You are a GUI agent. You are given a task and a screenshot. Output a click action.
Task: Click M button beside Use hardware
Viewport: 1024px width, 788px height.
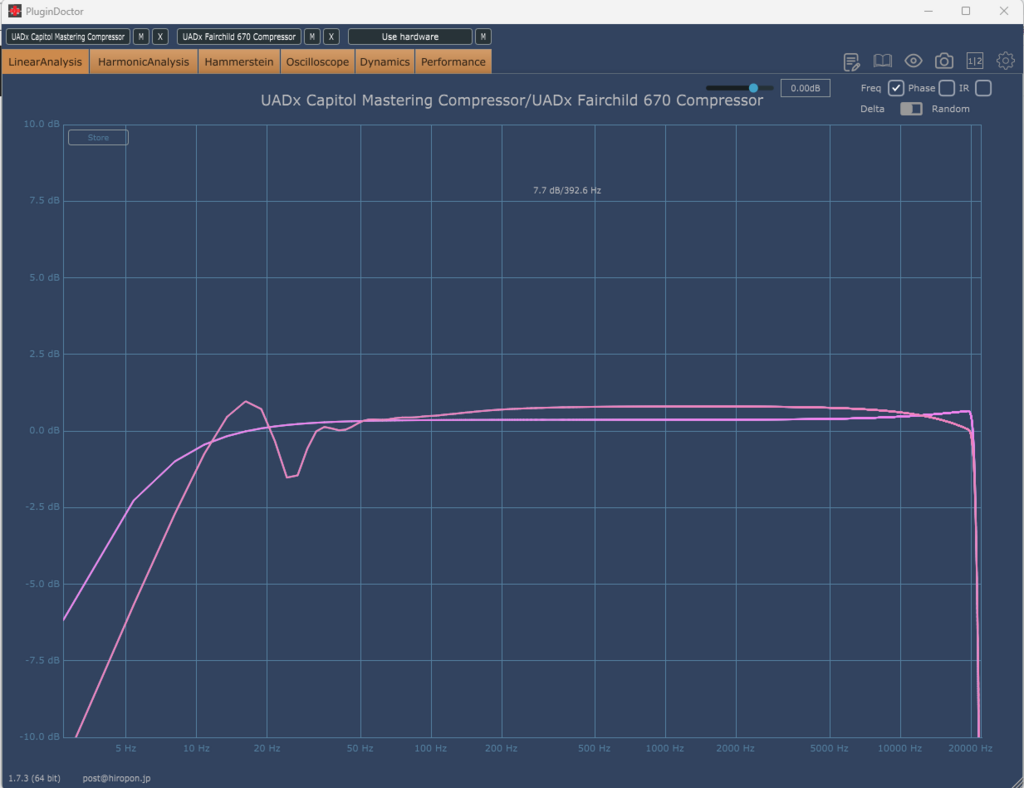tap(483, 37)
